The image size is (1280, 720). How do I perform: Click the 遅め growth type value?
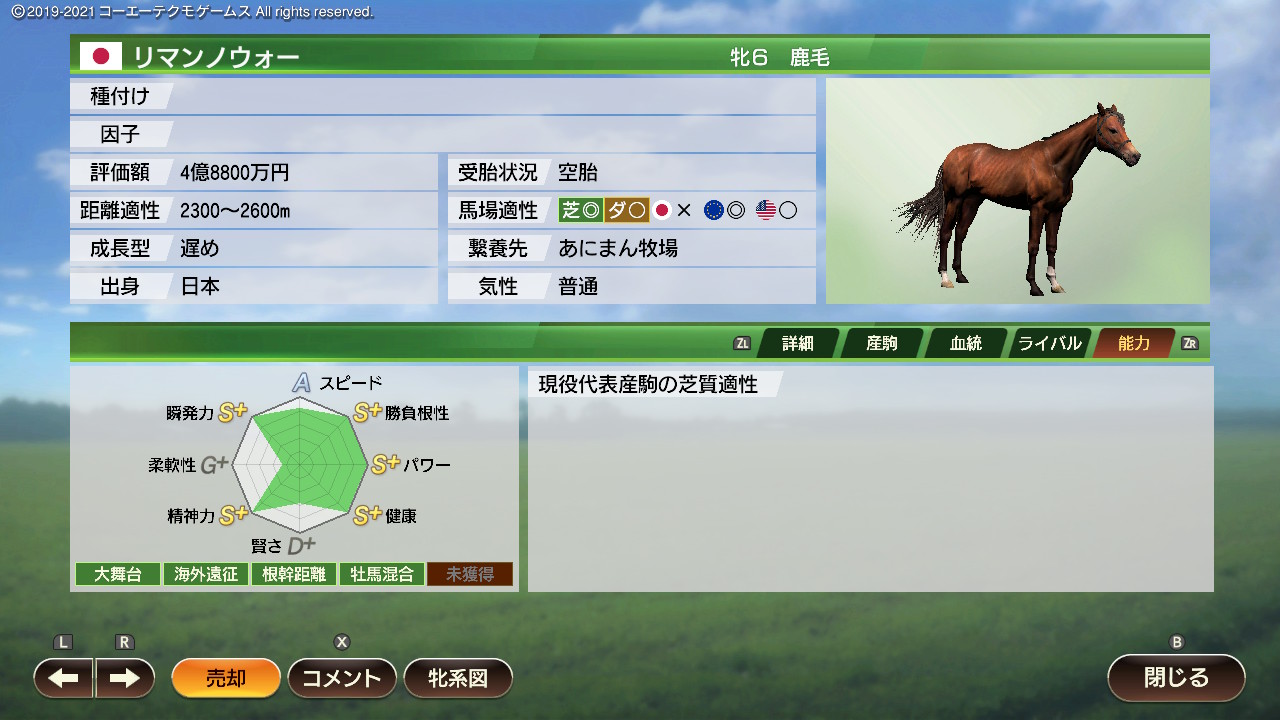click(x=200, y=248)
